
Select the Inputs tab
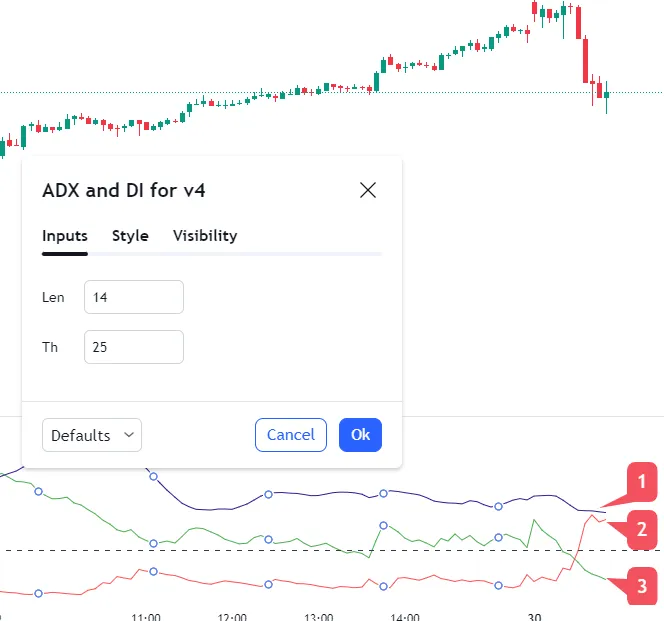click(65, 236)
